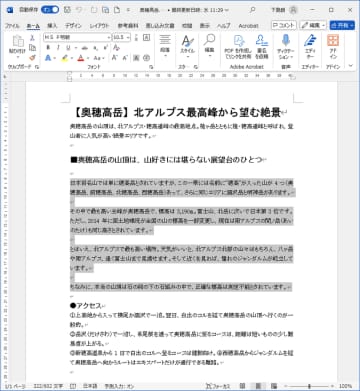The height and width of the screenshot is (391, 360).
Task: Open the 差し込み文書 tab
Action: (160, 26)
